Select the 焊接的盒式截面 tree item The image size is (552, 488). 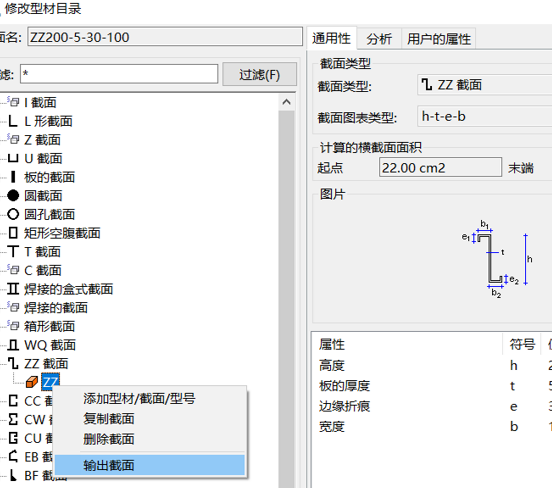click(69, 289)
